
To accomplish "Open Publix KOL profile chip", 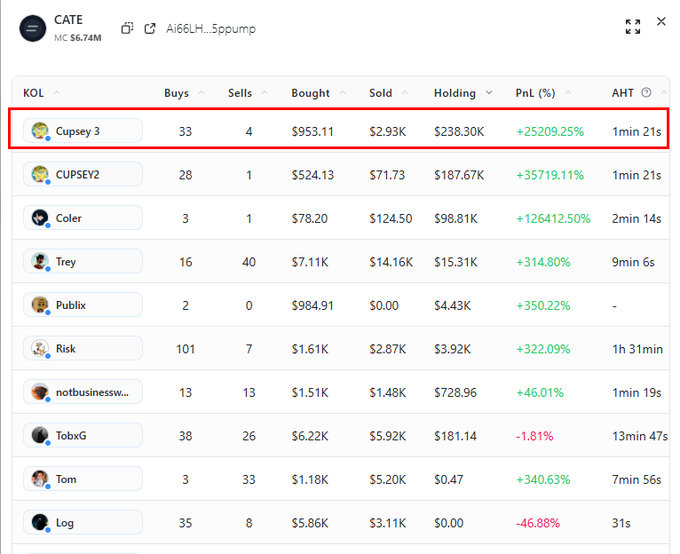I will coord(83,305).
